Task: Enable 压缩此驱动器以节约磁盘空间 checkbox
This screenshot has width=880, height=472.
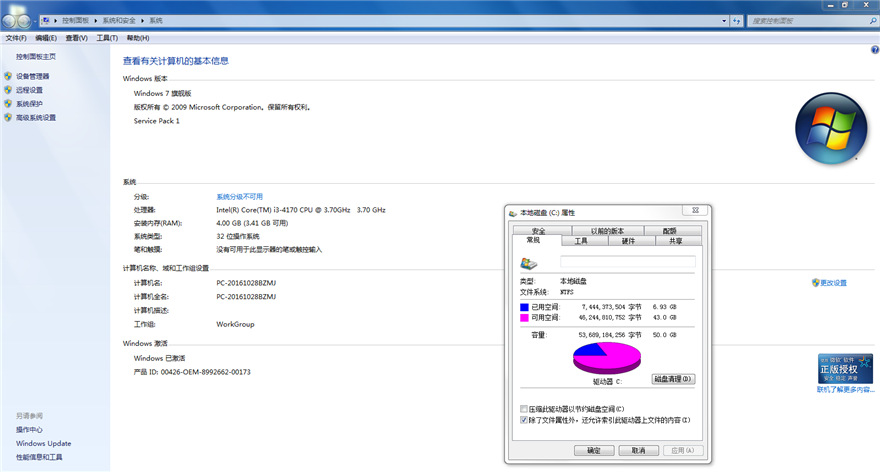Action: (x=525, y=409)
